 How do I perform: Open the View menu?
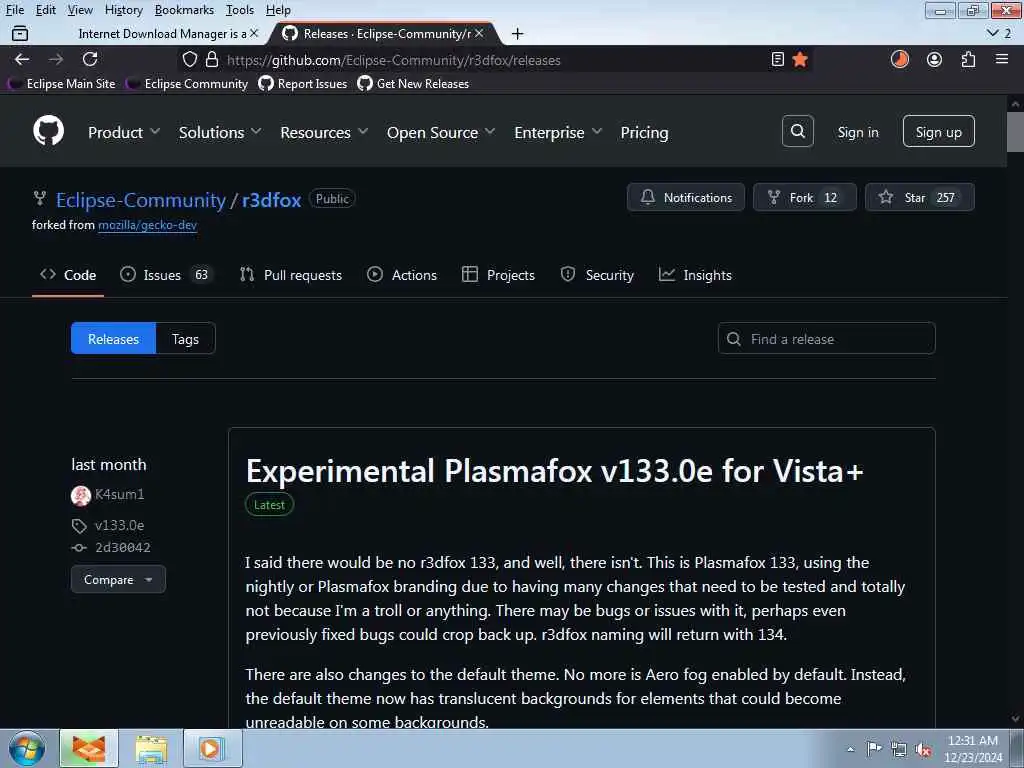click(80, 10)
